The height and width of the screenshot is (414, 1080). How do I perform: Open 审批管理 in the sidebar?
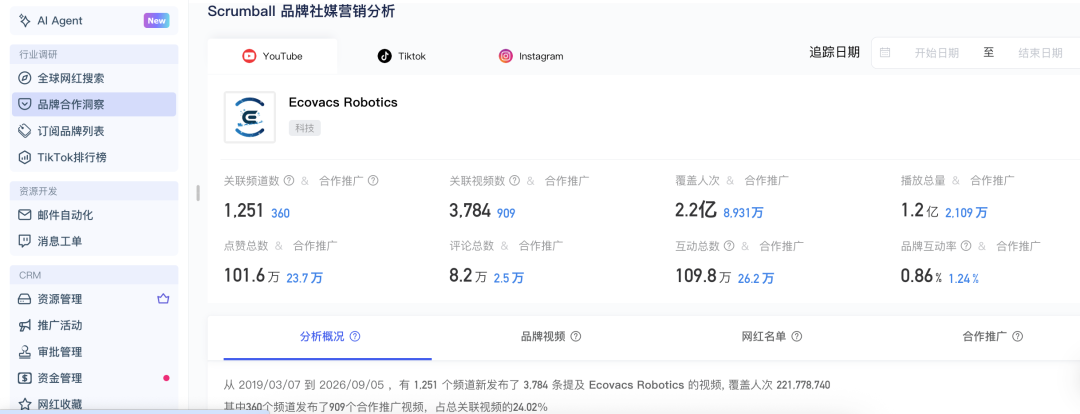[x=94, y=352]
